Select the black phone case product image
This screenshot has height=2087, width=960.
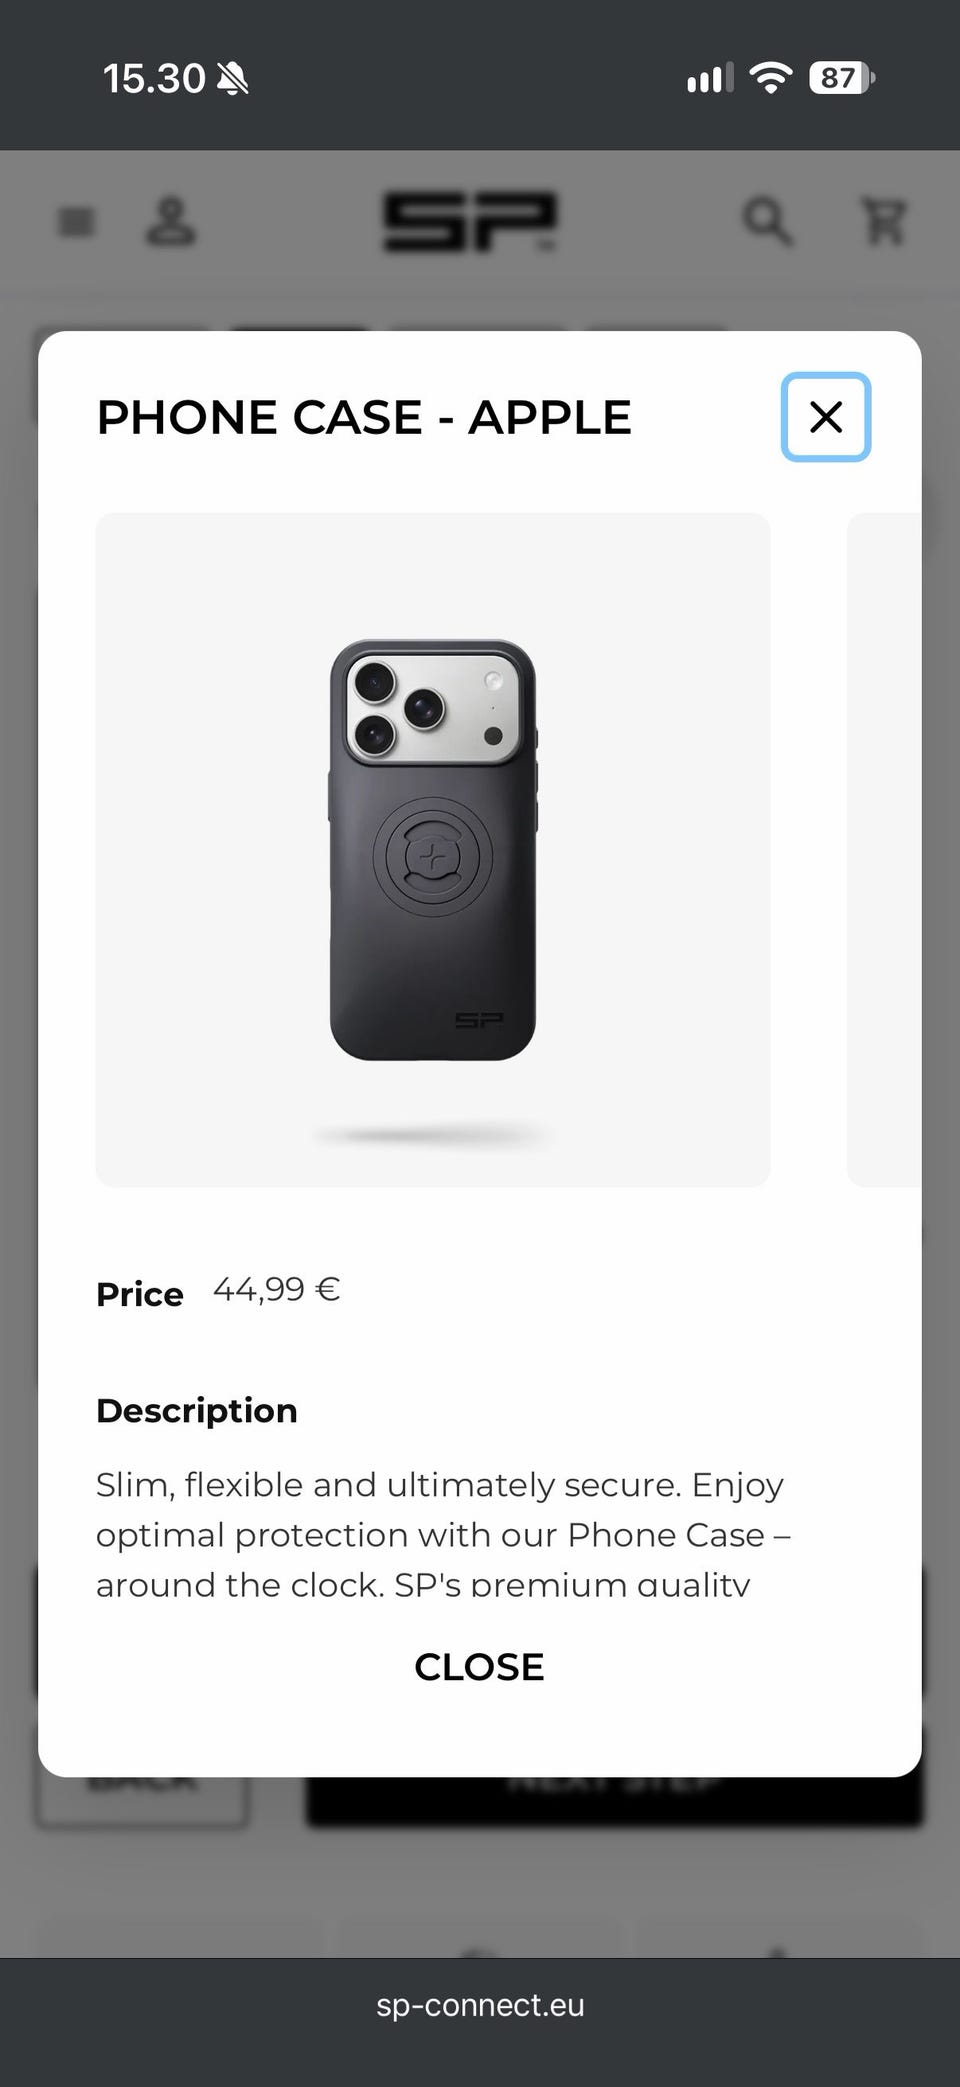tap(433, 850)
